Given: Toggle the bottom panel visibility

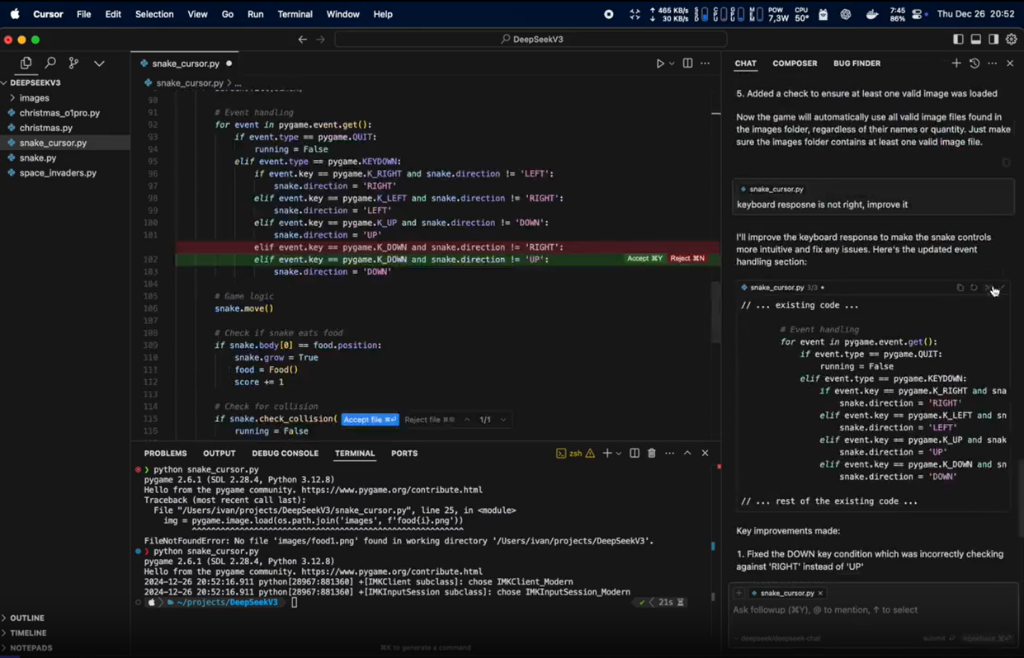Looking at the screenshot, I should pos(975,39).
